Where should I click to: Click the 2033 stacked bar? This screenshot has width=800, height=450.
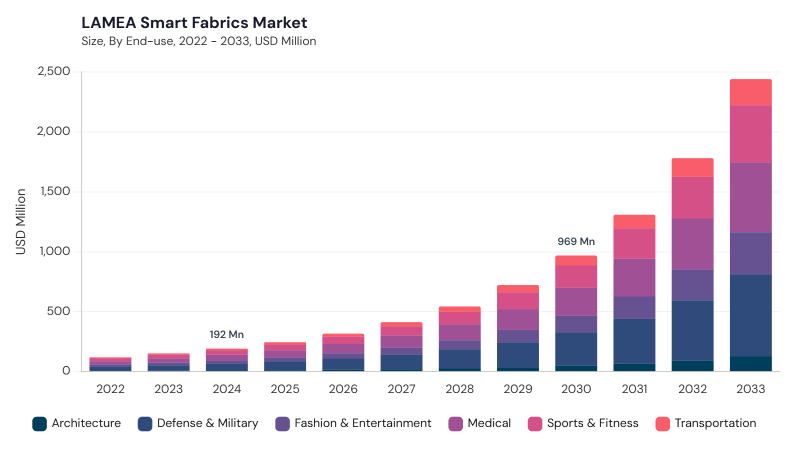tap(751, 225)
